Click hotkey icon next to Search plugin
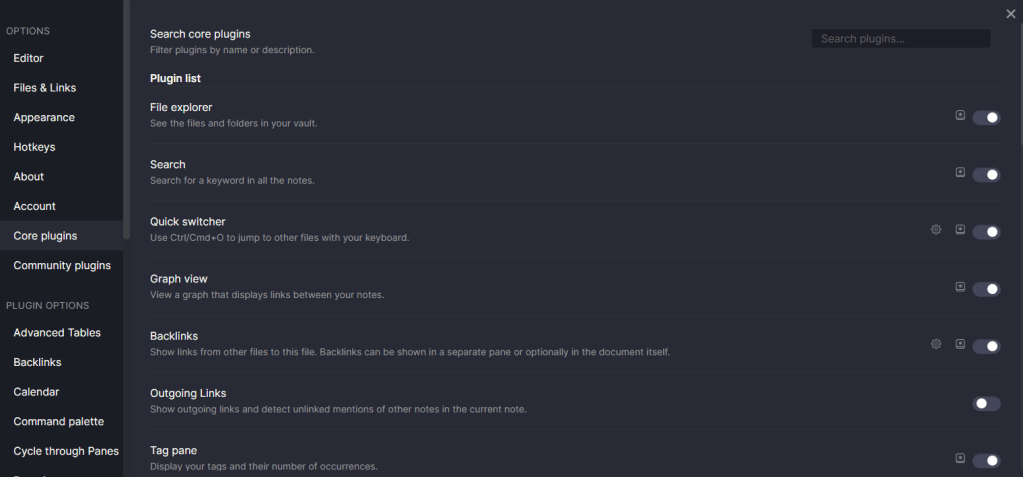The width and height of the screenshot is (1023, 477). click(x=960, y=172)
